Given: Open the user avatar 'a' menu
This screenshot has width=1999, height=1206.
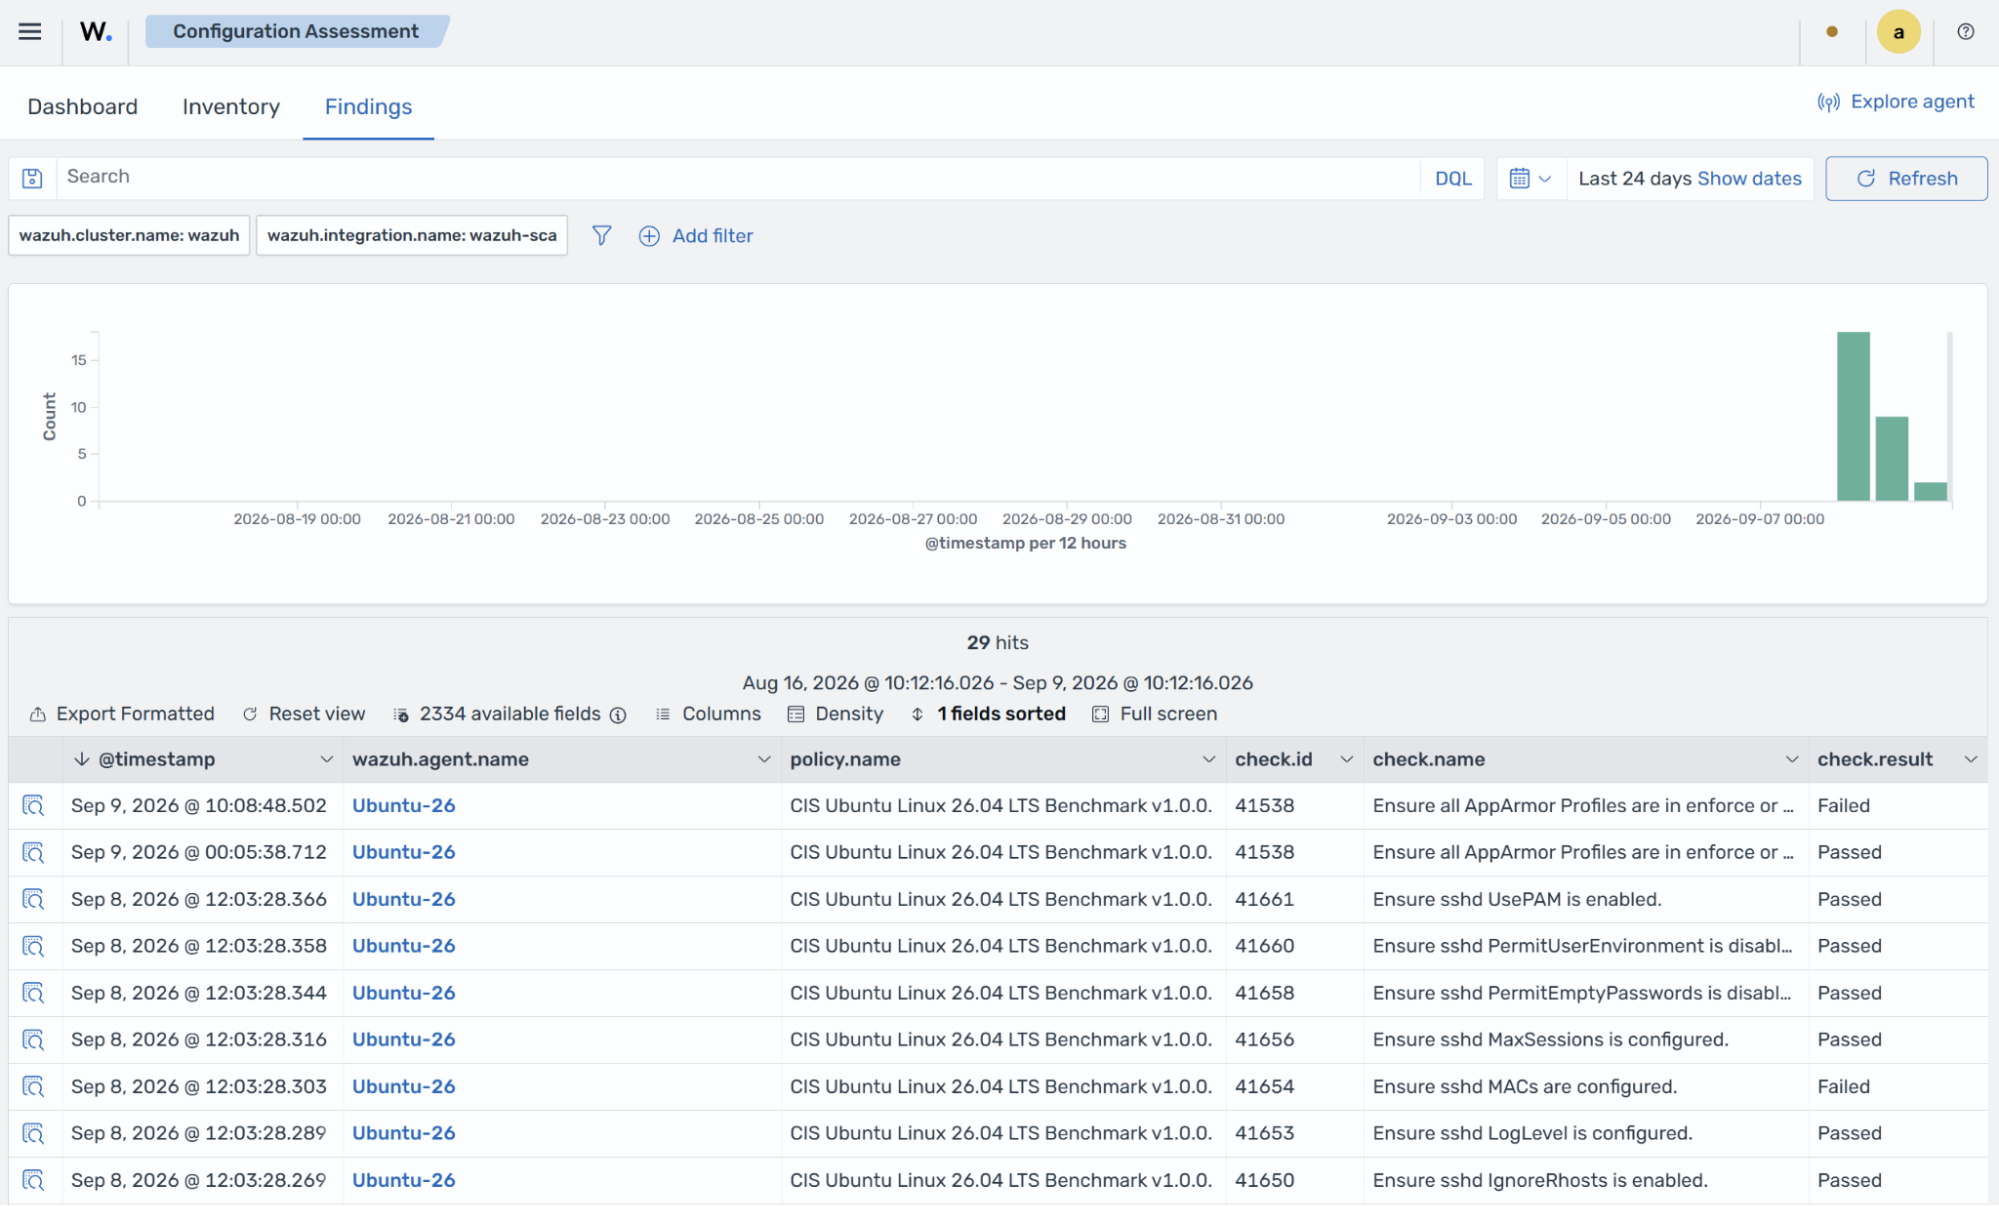Looking at the screenshot, I should (1898, 31).
